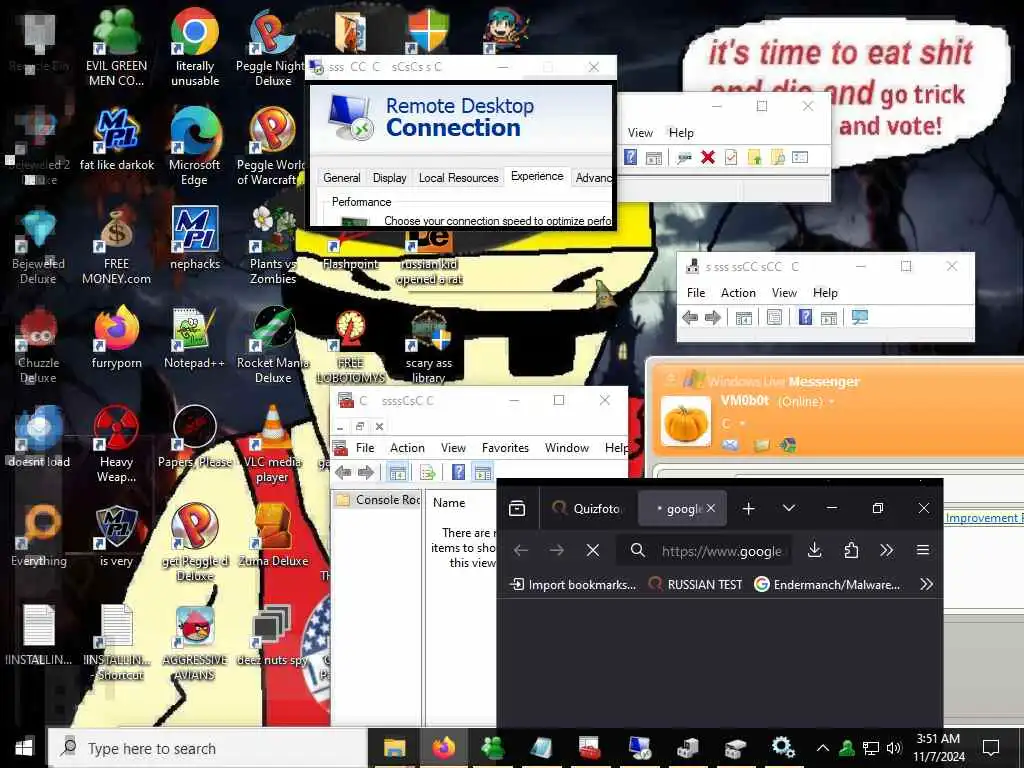Viewport: 1024px width, 768px height.
Task: Expand the Messenger online status dropdown
Action: tap(831, 402)
